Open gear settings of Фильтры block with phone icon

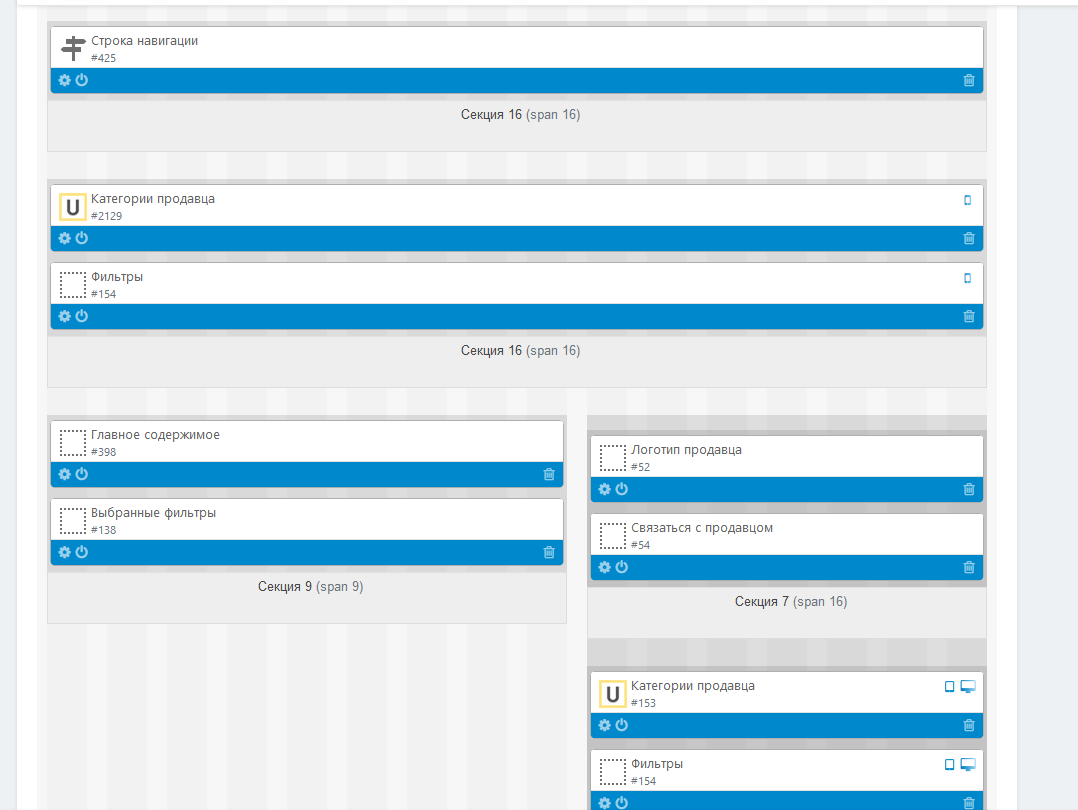click(65, 316)
